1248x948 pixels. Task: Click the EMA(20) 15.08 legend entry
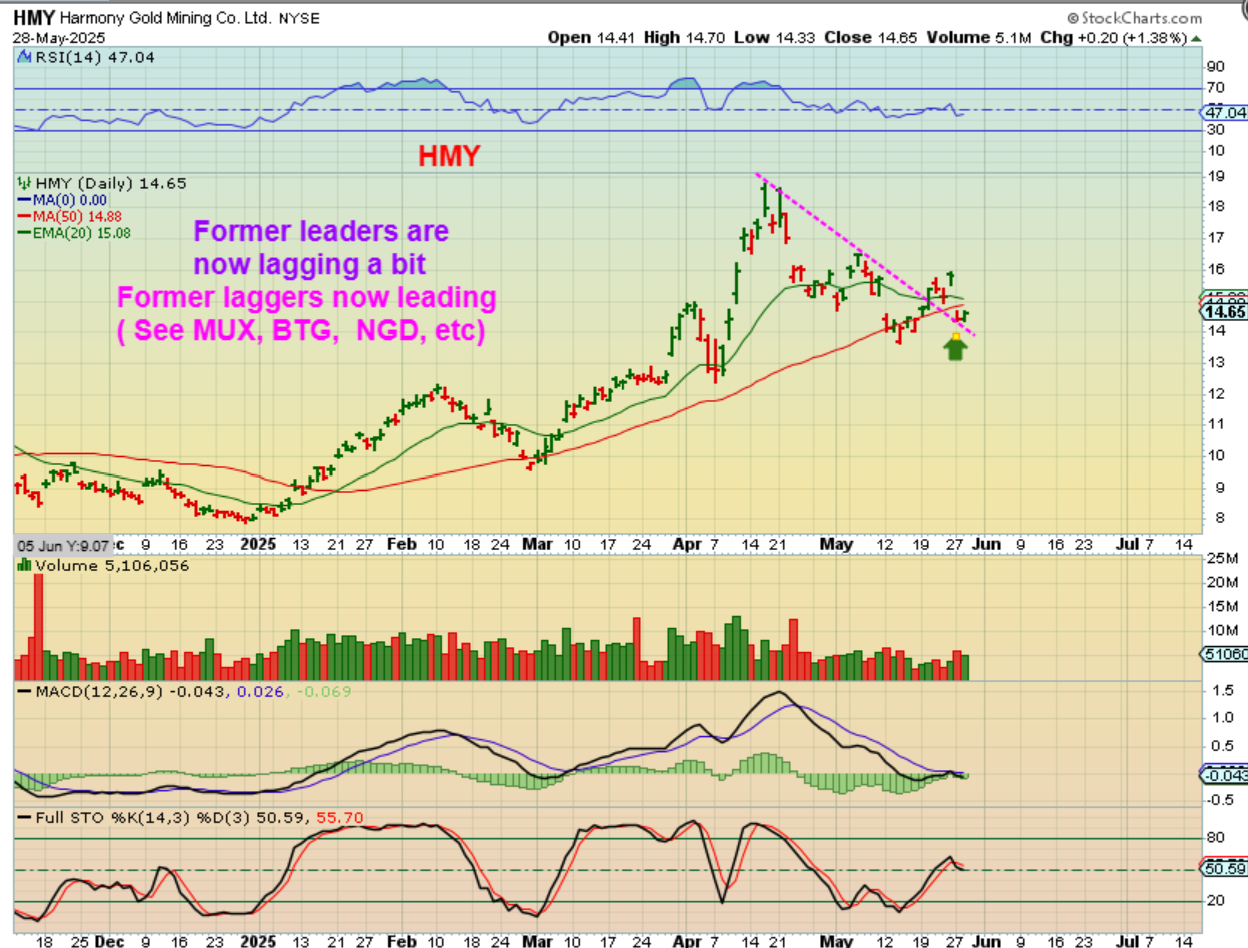[x=74, y=232]
